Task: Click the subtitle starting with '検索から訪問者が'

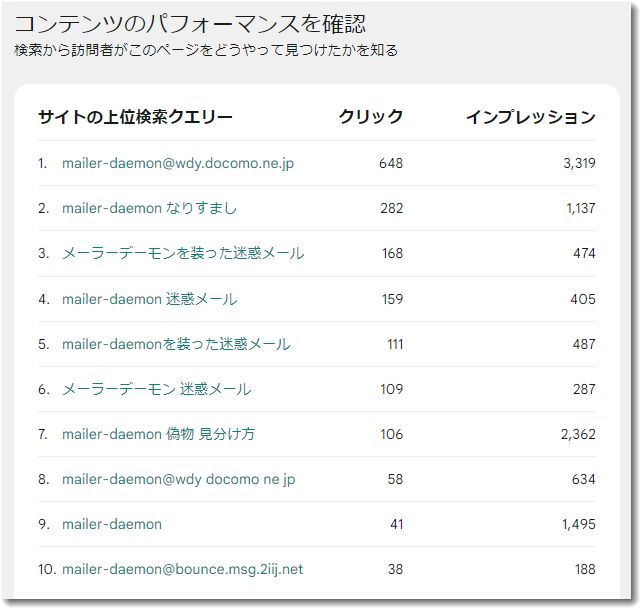Action: (206, 50)
